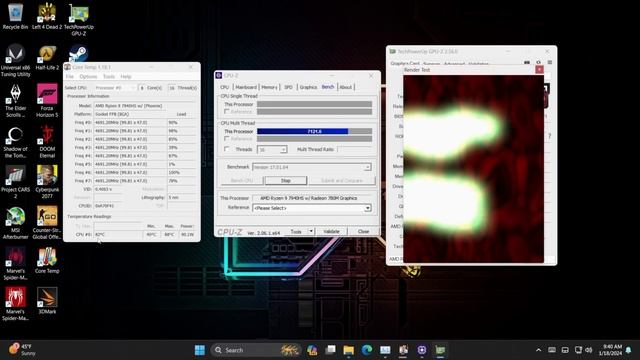The image size is (640, 360).
Task: Open the Recycle Bin desktop icon
Action: (16, 16)
